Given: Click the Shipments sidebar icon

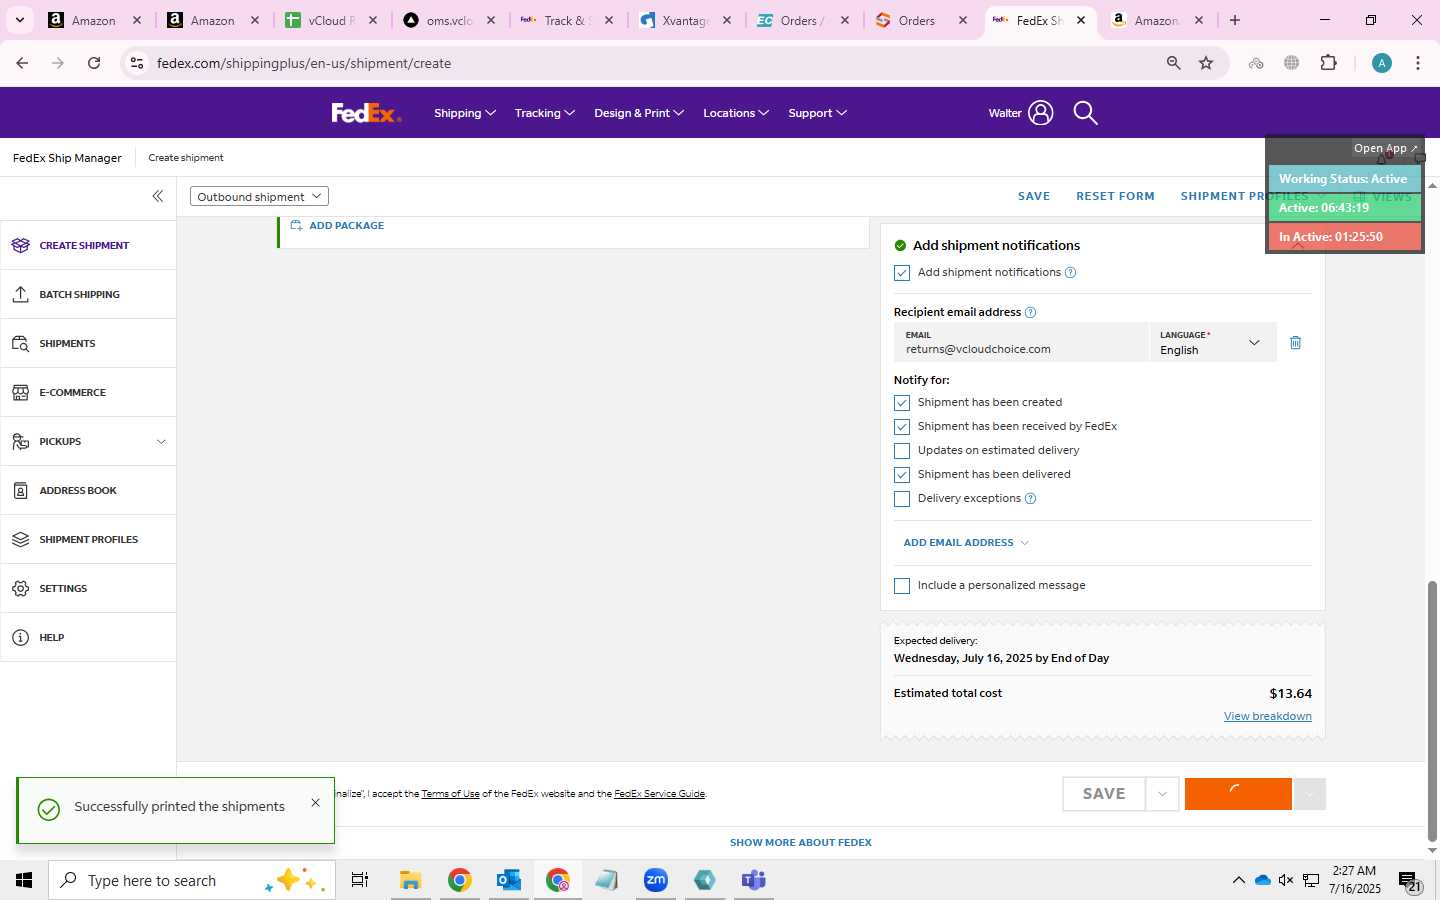Looking at the screenshot, I should point(21,343).
